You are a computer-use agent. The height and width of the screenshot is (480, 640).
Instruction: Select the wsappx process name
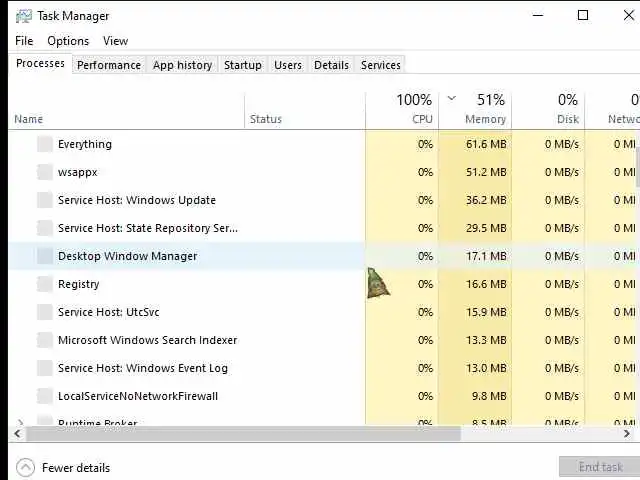pos(78,172)
